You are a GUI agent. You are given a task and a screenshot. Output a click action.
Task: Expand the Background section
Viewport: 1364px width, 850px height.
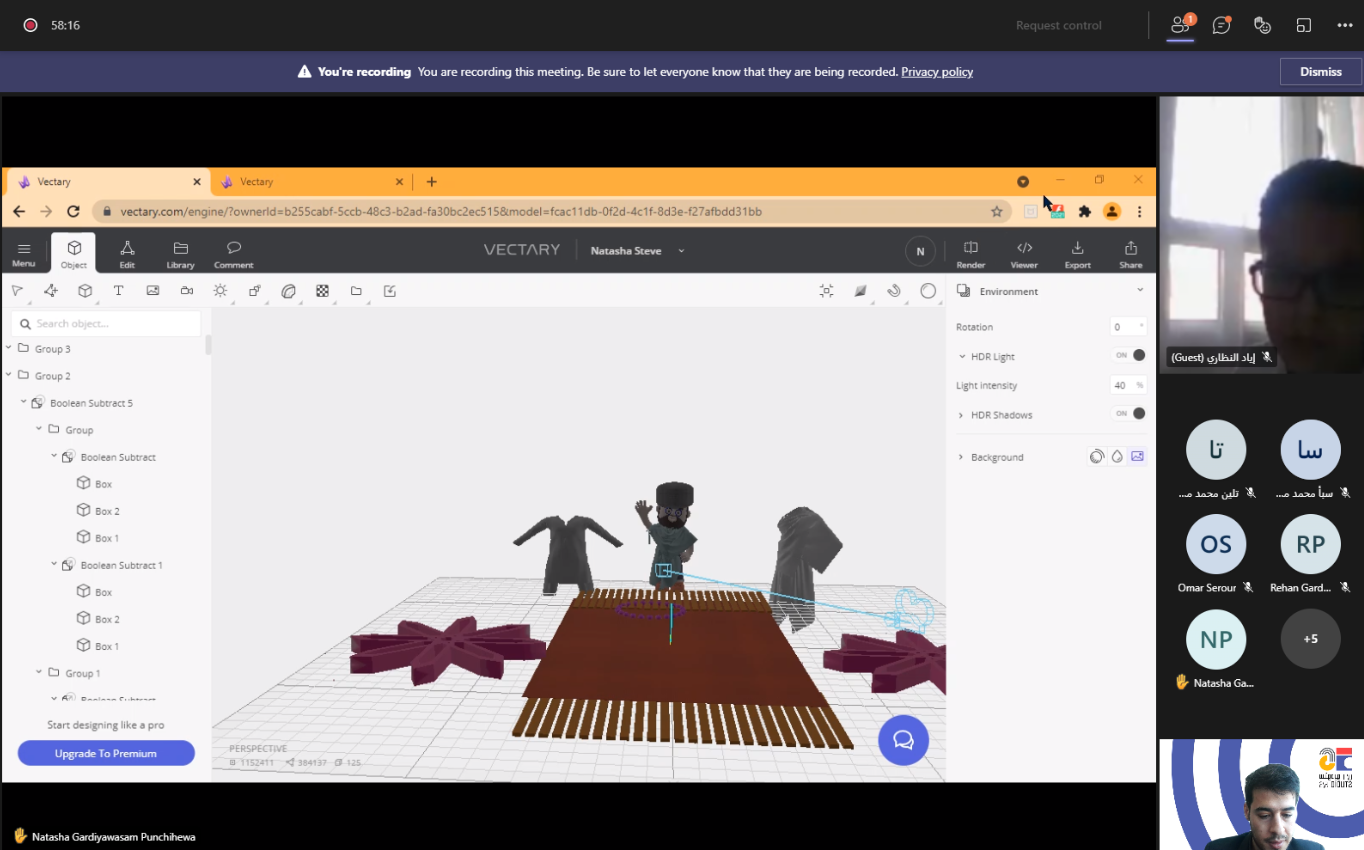click(x=962, y=457)
